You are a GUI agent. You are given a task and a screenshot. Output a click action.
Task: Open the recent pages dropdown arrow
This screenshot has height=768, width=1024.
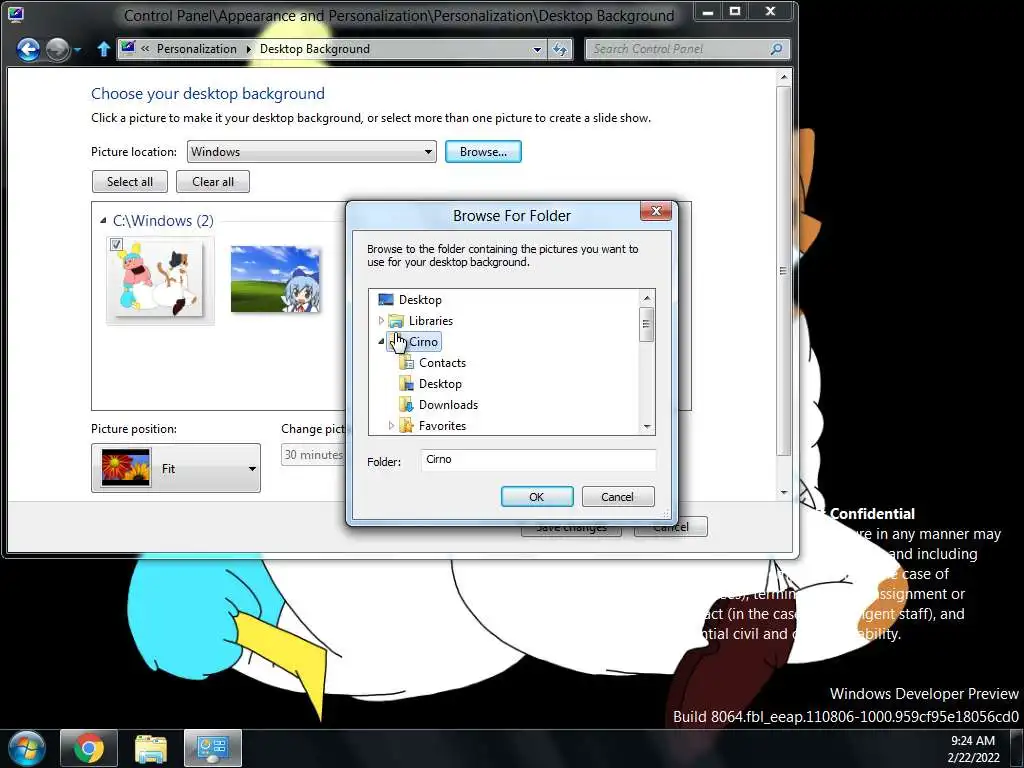coord(78,50)
